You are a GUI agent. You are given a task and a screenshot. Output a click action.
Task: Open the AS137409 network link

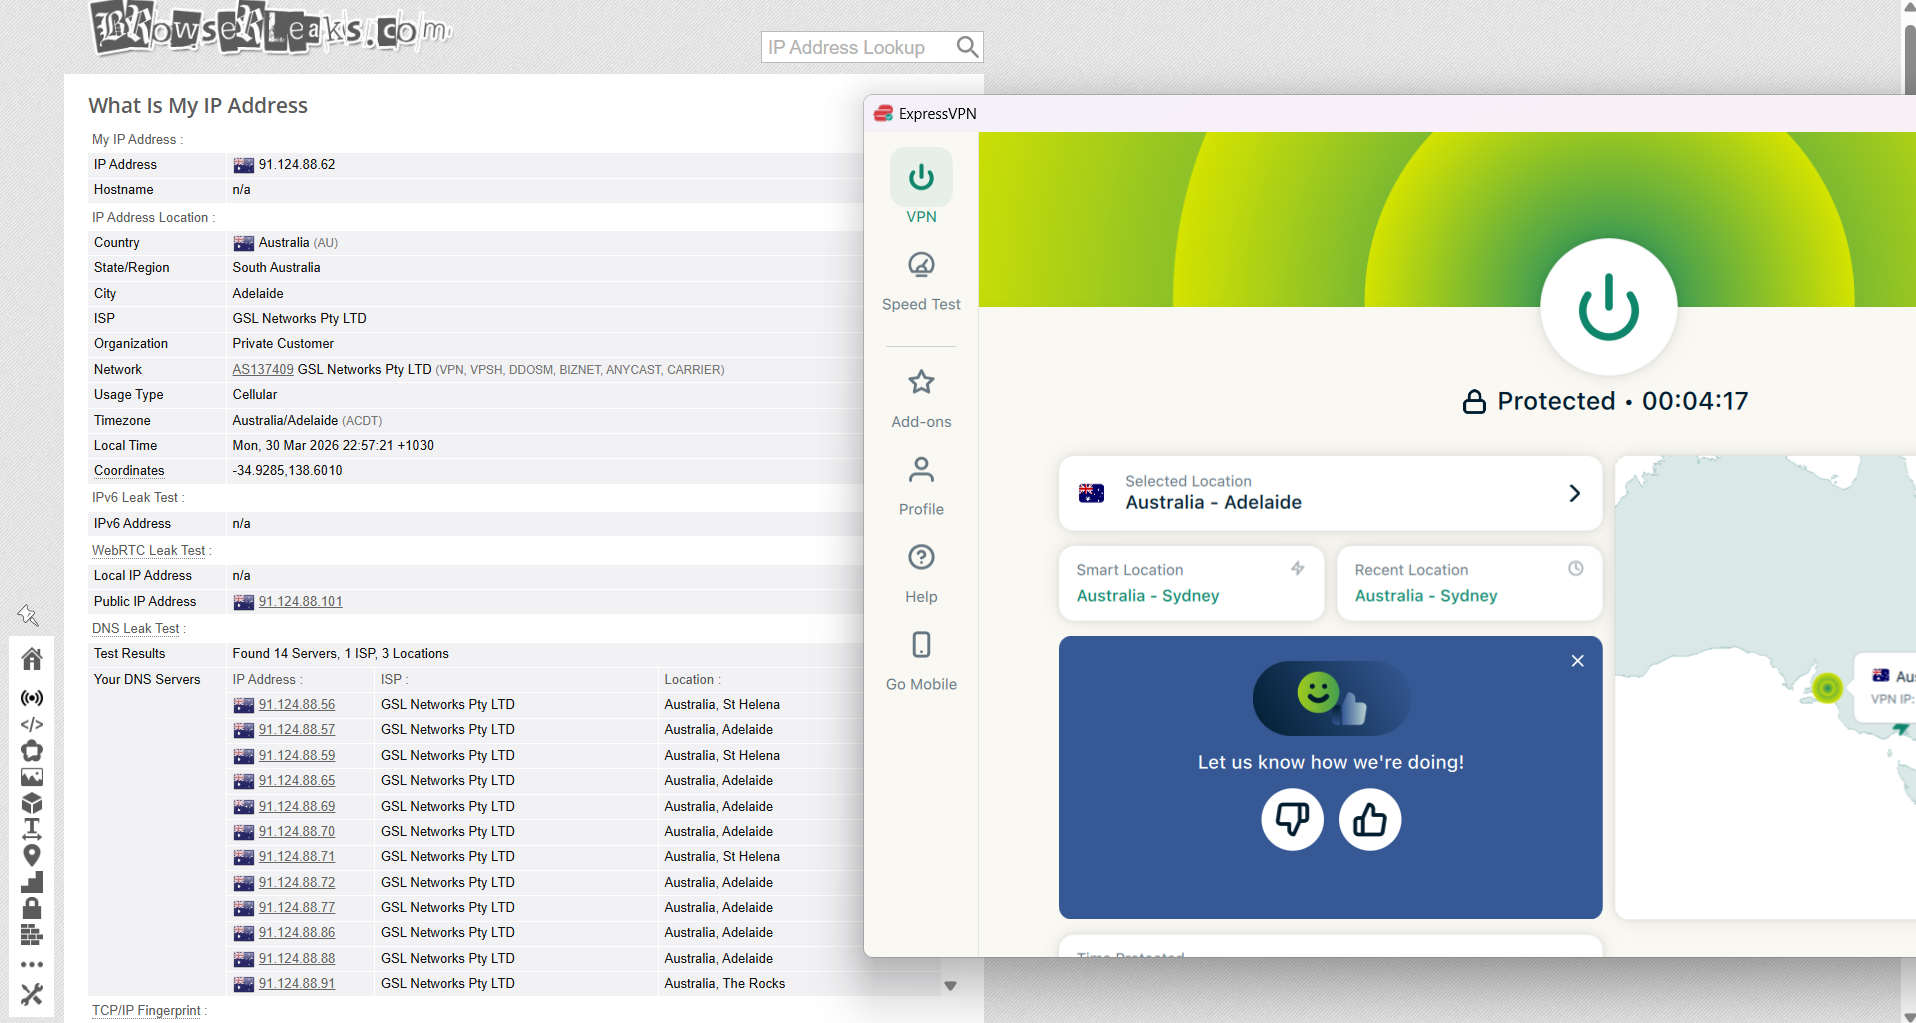[x=262, y=369]
